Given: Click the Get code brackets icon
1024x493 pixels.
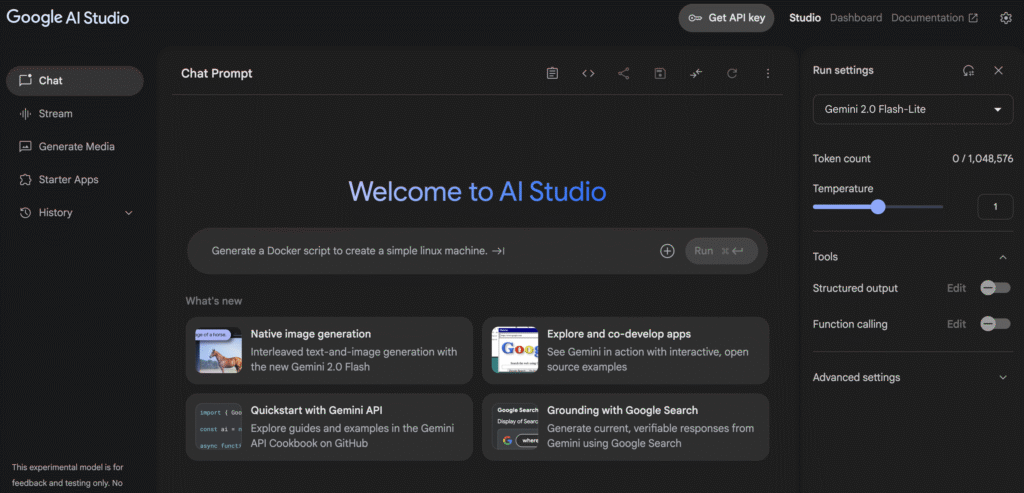Looking at the screenshot, I should pos(588,74).
